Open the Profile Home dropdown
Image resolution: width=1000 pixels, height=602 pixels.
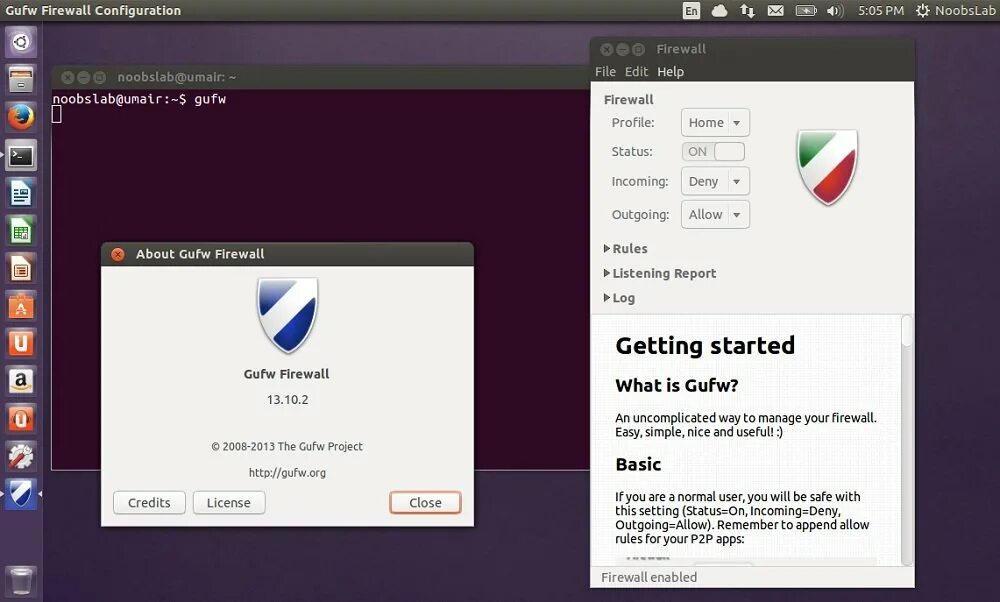point(715,122)
